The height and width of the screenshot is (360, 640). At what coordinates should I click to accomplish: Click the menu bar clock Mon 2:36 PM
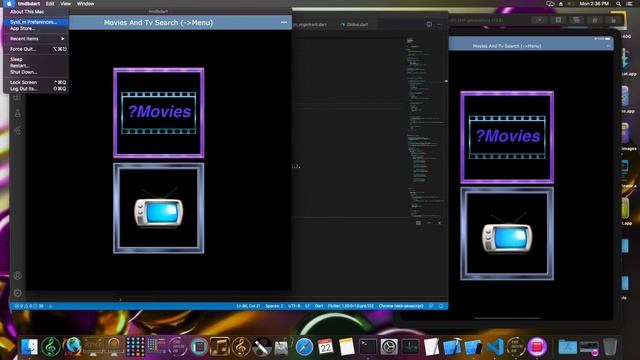(x=594, y=4)
